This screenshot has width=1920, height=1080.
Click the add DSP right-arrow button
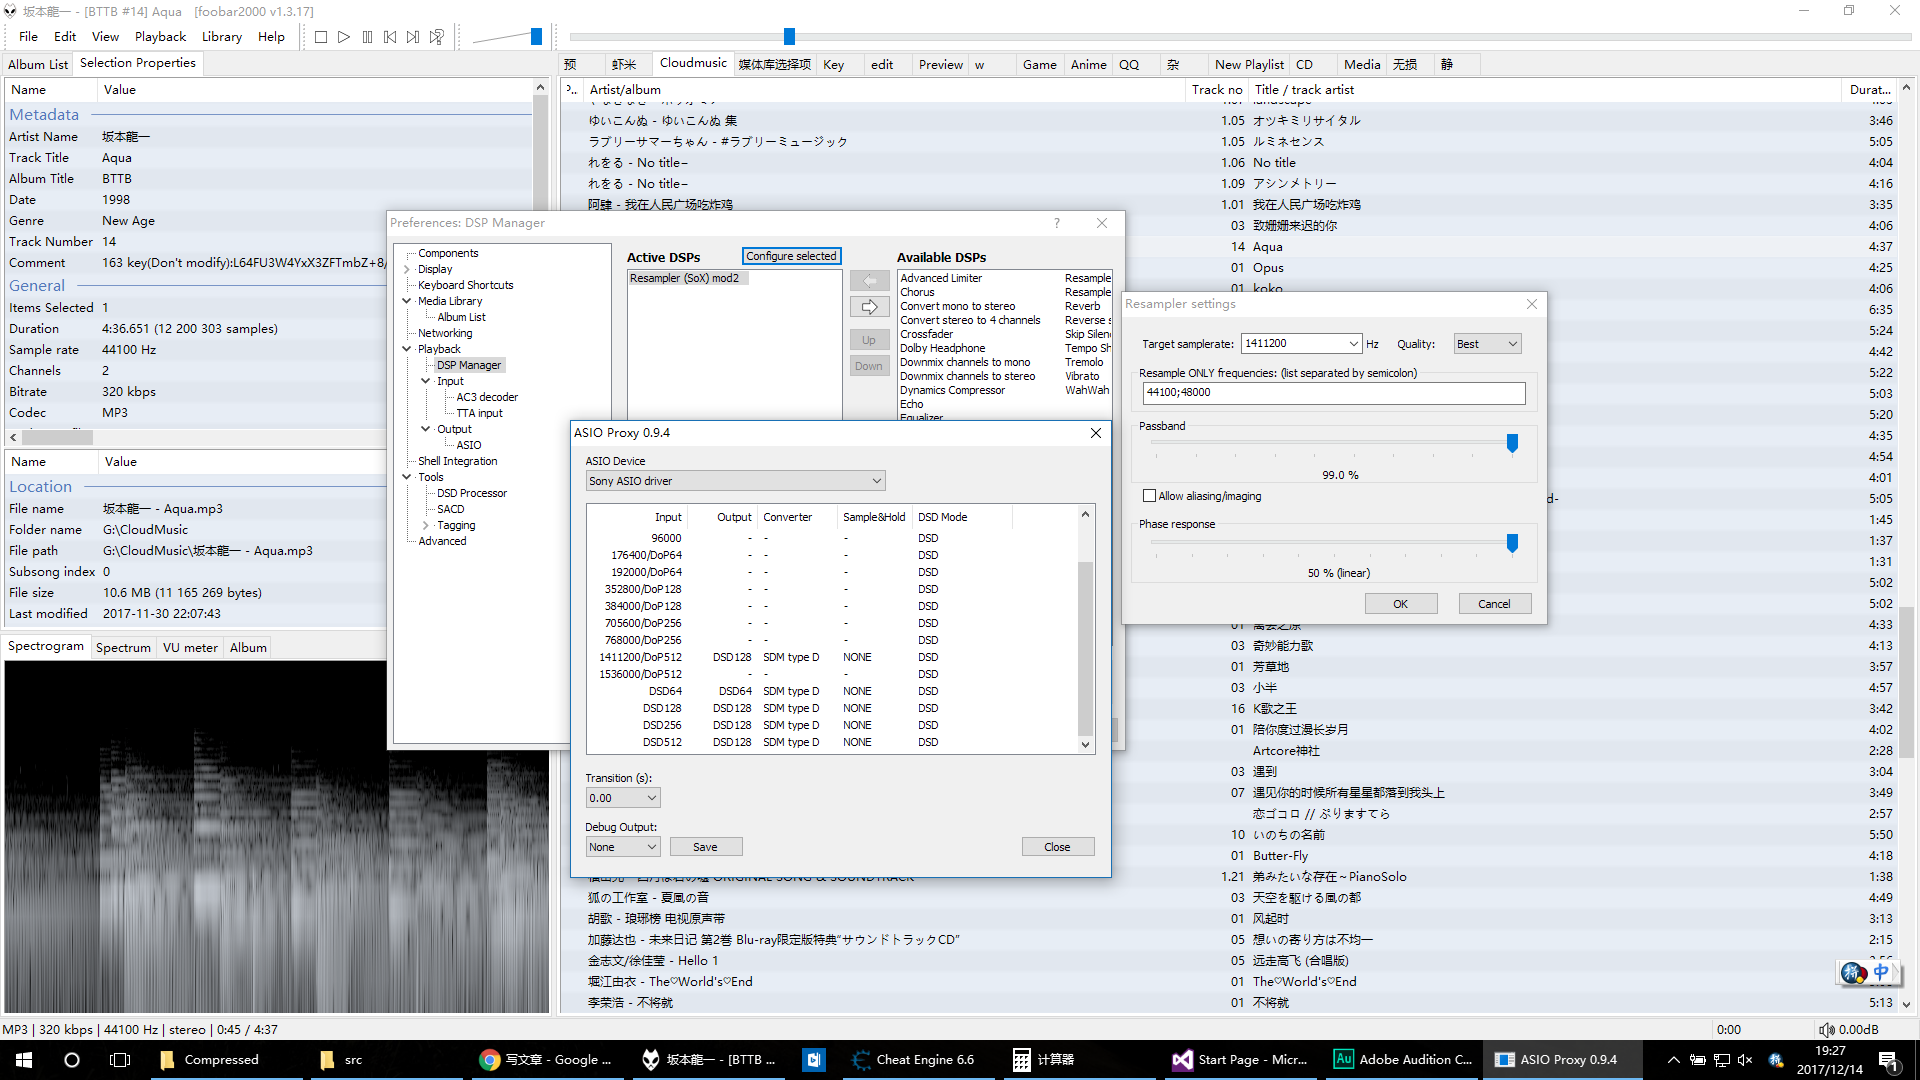pos(869,307)
